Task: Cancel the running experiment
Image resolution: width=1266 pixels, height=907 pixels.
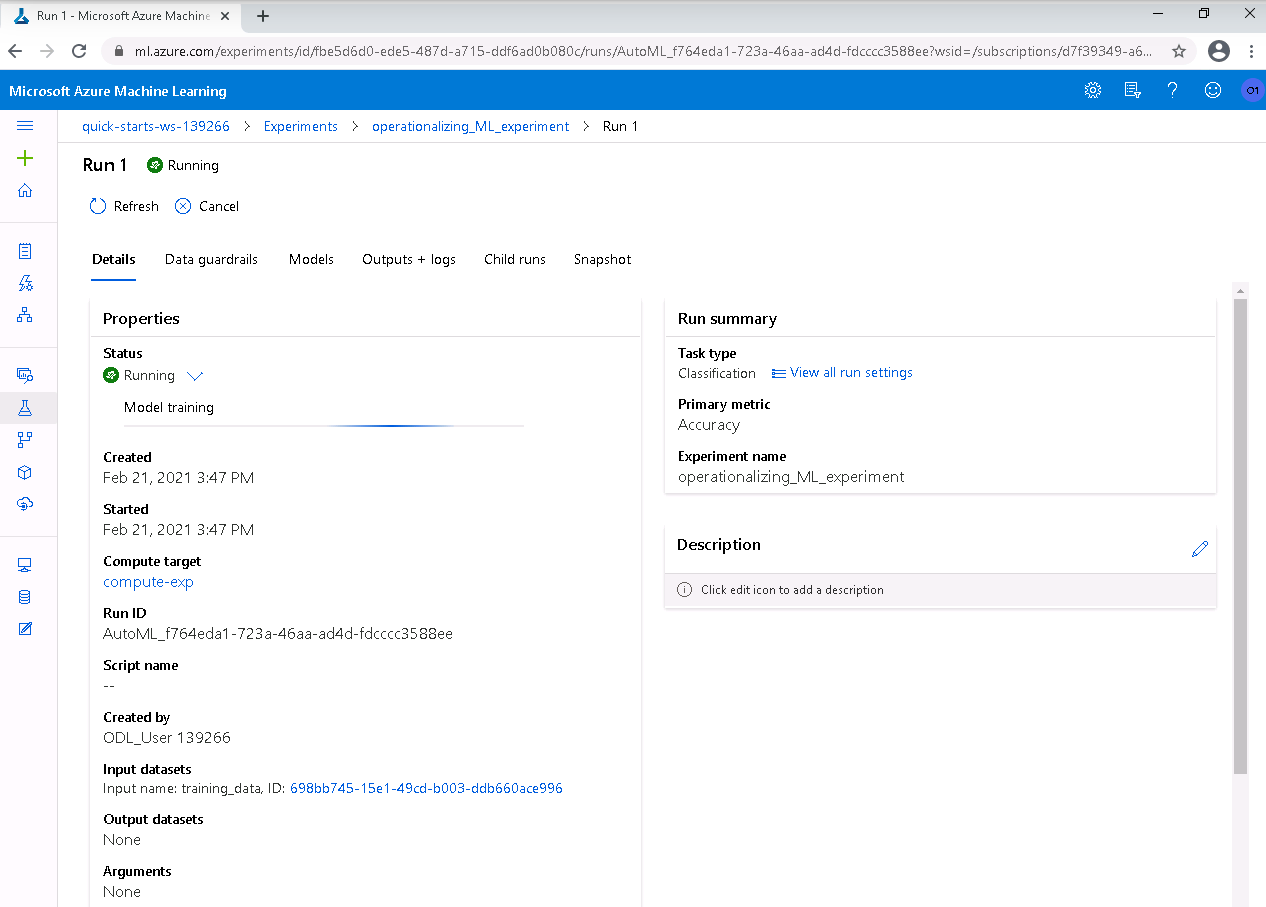Action: [x=207, y=206]
